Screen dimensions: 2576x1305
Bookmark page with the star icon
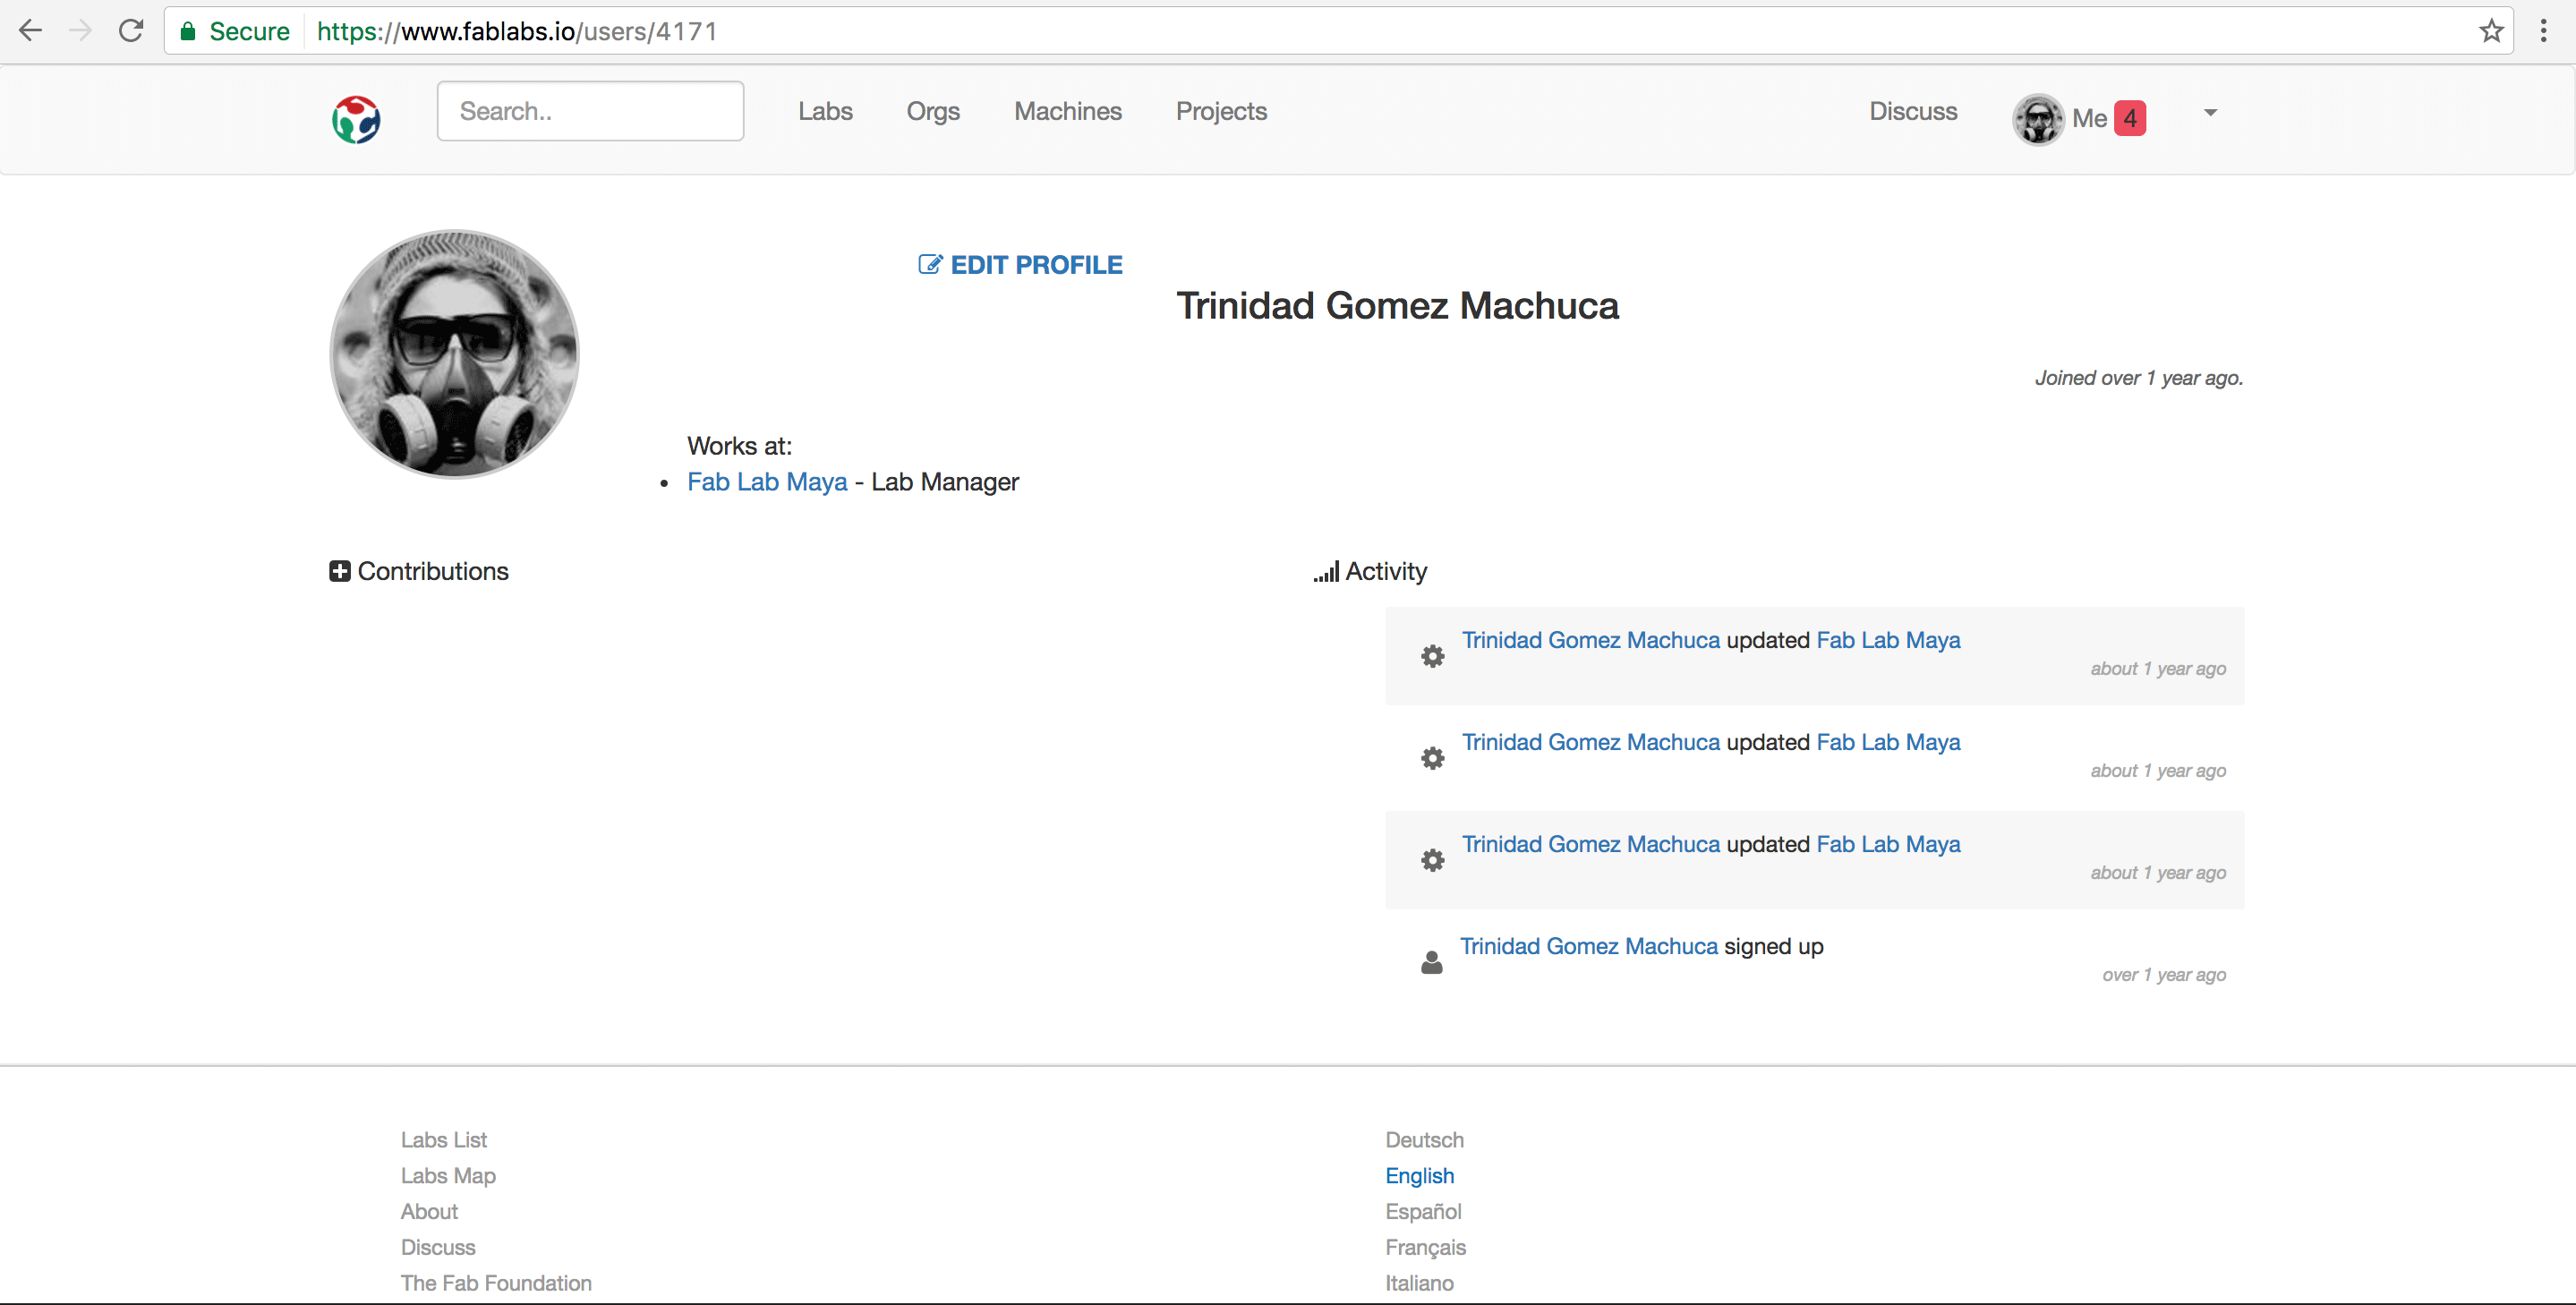point(2491,31)
